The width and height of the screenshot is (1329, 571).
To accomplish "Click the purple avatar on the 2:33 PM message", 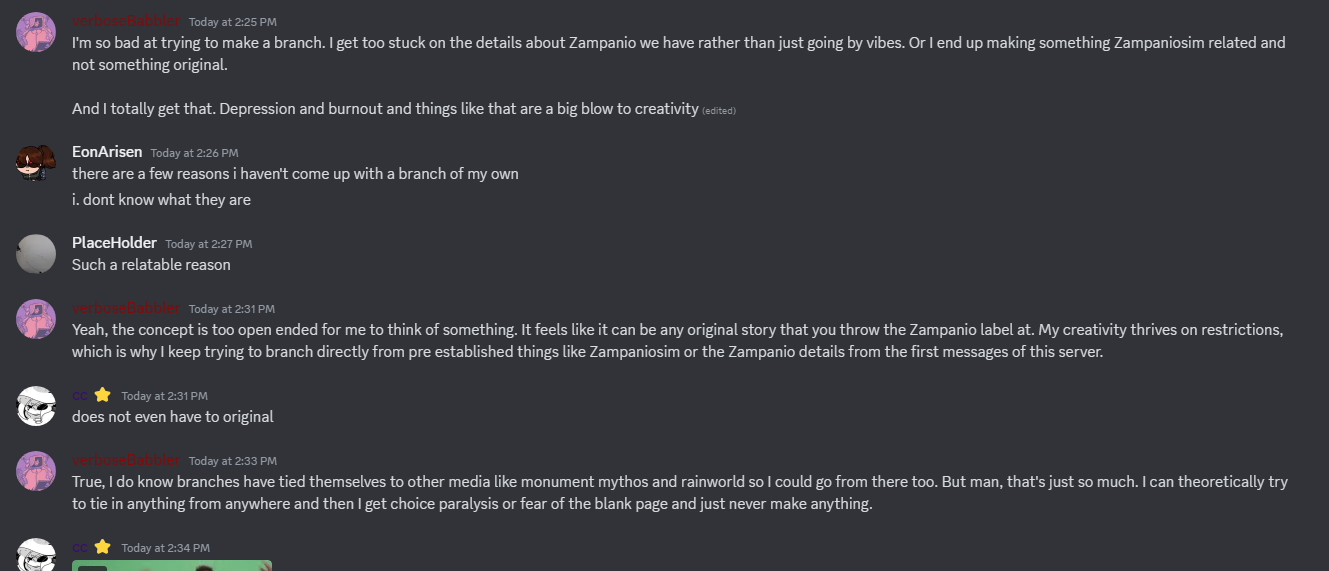I will [x=36, y=471].
